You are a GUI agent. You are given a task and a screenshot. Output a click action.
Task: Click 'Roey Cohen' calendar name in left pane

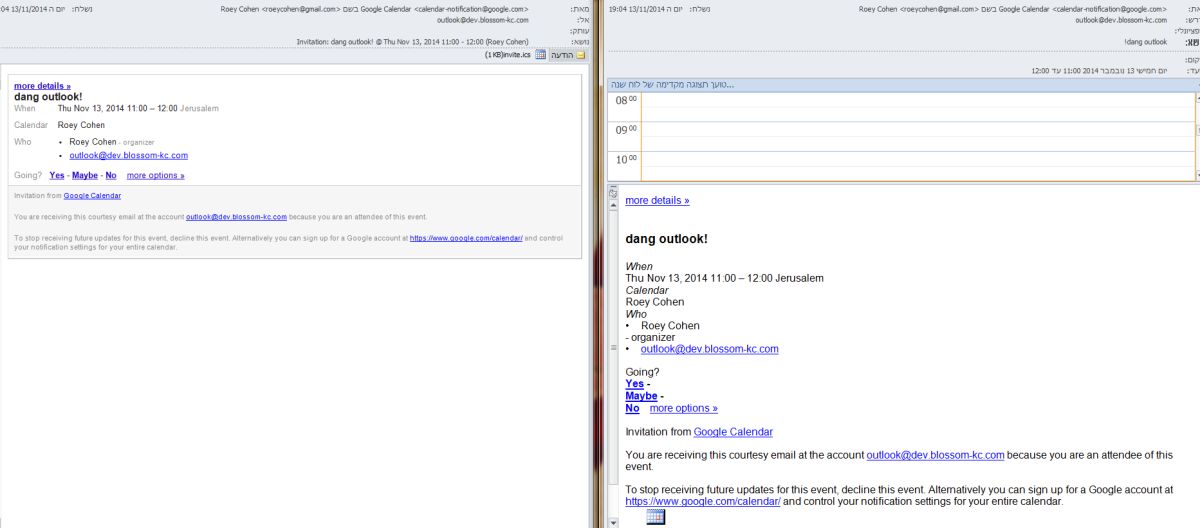click(81, 125)
